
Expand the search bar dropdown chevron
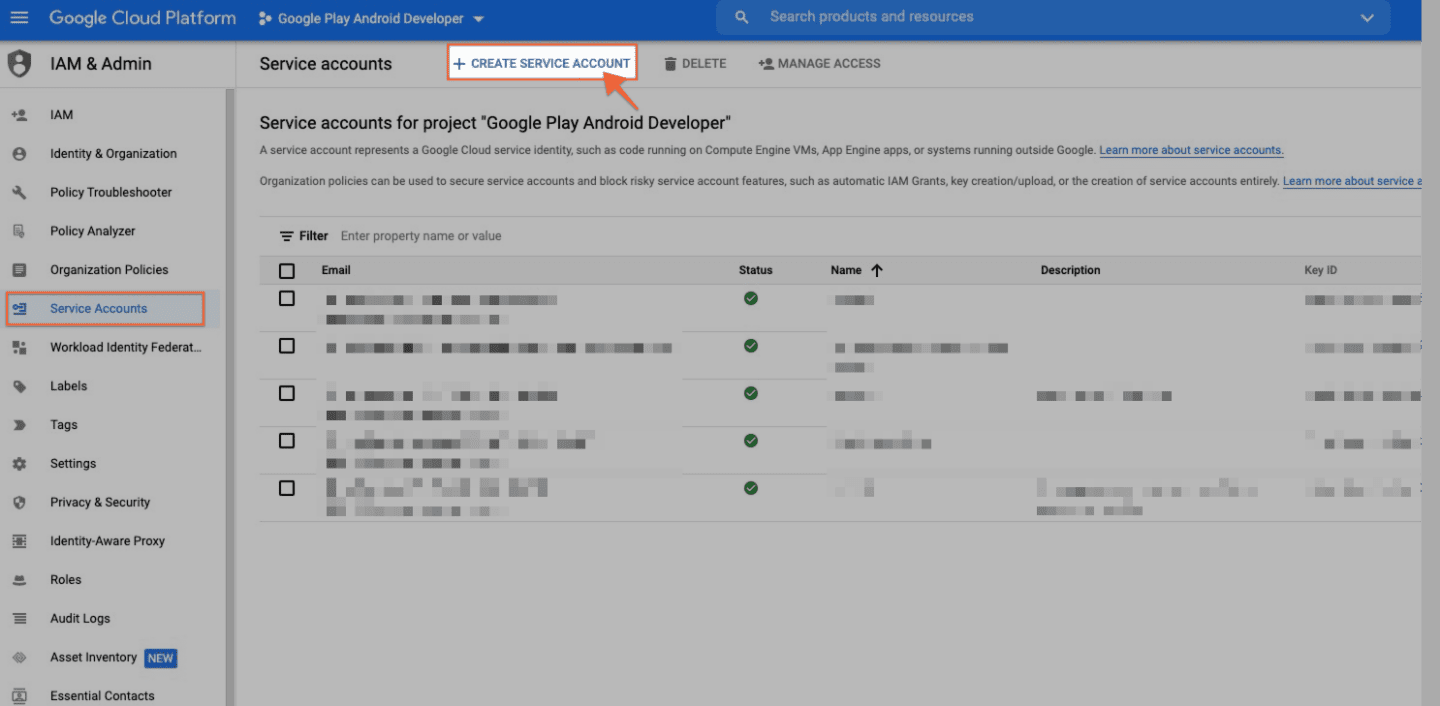[x=1368, y=18]
